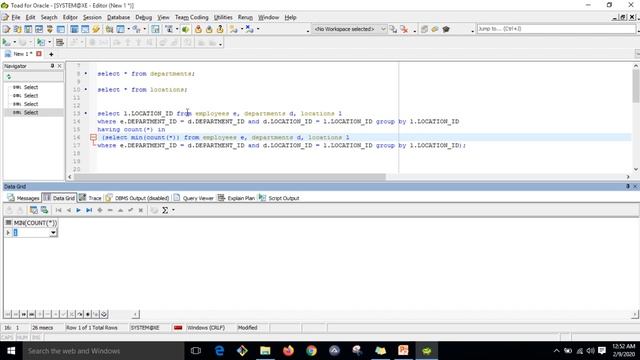Switch to DBMS Output (disabled) tab
The width and height of the screenshot is (640, 360).
pyautogui.click(x=137, y=198)
